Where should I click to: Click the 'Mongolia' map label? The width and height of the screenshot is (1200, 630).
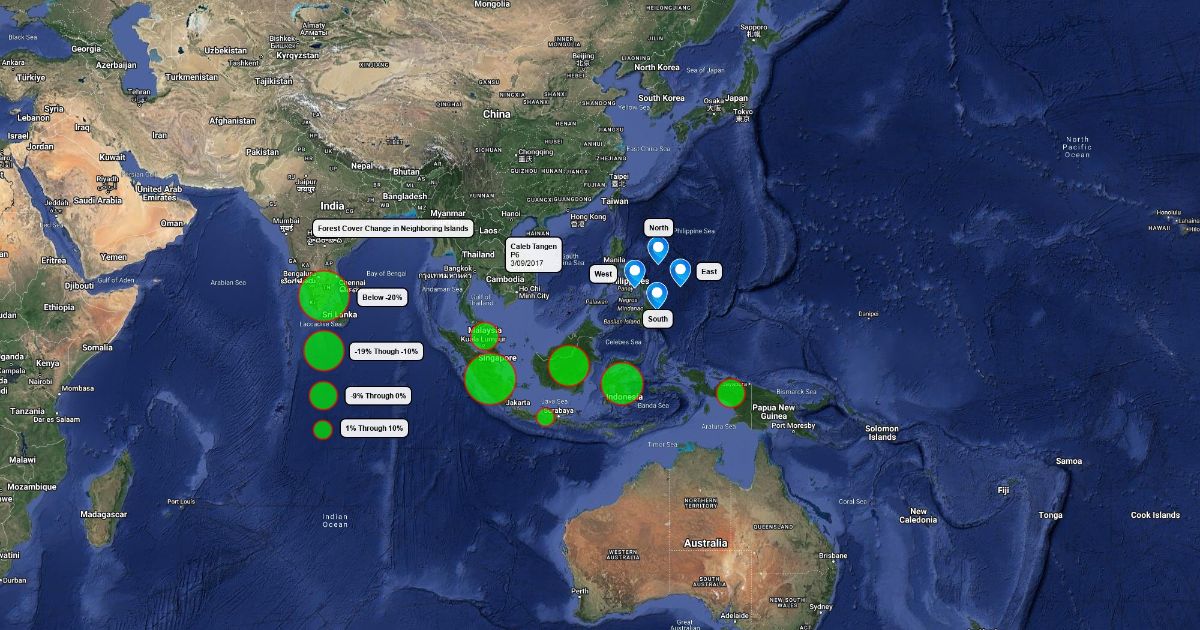[x=492, y=4]
